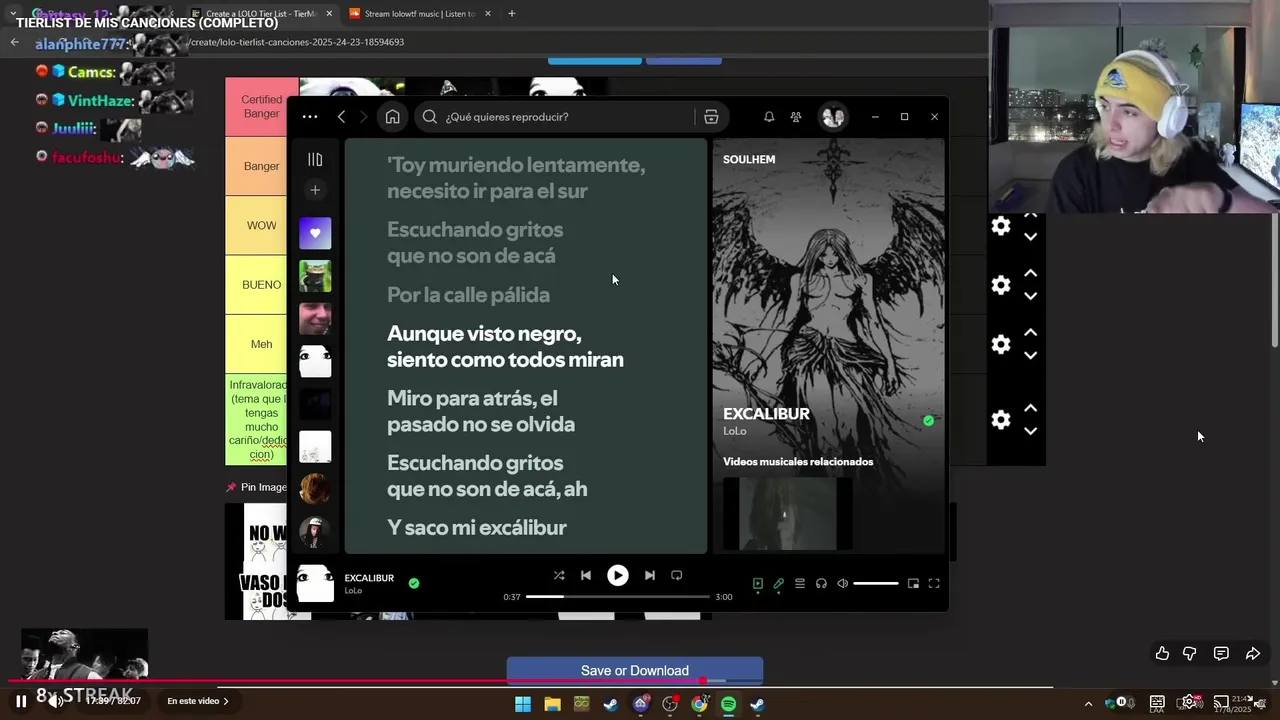This screenshot has width=1280, height=720.
Task: Toggle YouTube subtitles button
Action: (x=1157, y=702)
